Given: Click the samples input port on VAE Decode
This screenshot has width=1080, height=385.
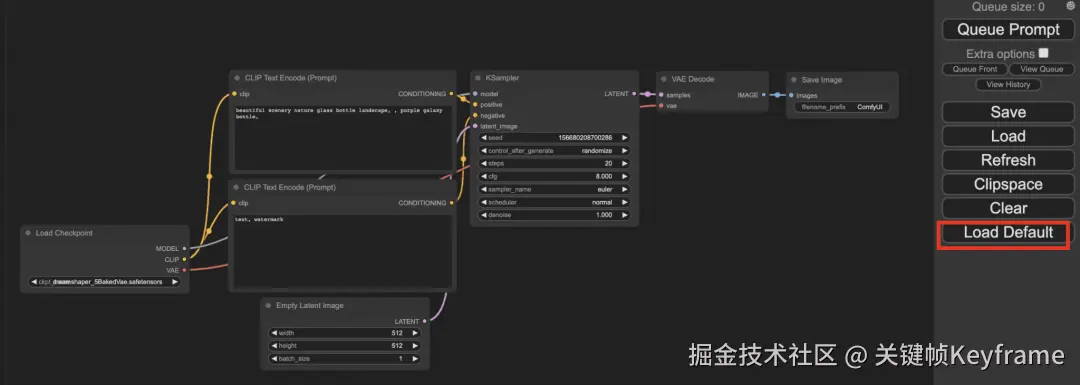Looking at the screenshot, I should point(661,95).
